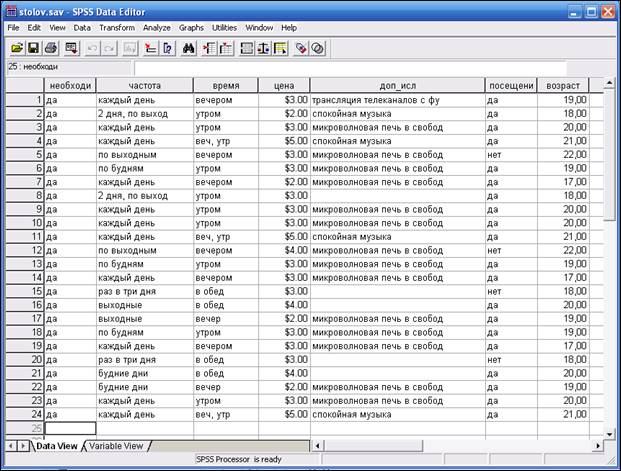The width and height of the screenshot is (621, 471).
Task: Open the Graphs menu
Action: click(x=191, y=28)
